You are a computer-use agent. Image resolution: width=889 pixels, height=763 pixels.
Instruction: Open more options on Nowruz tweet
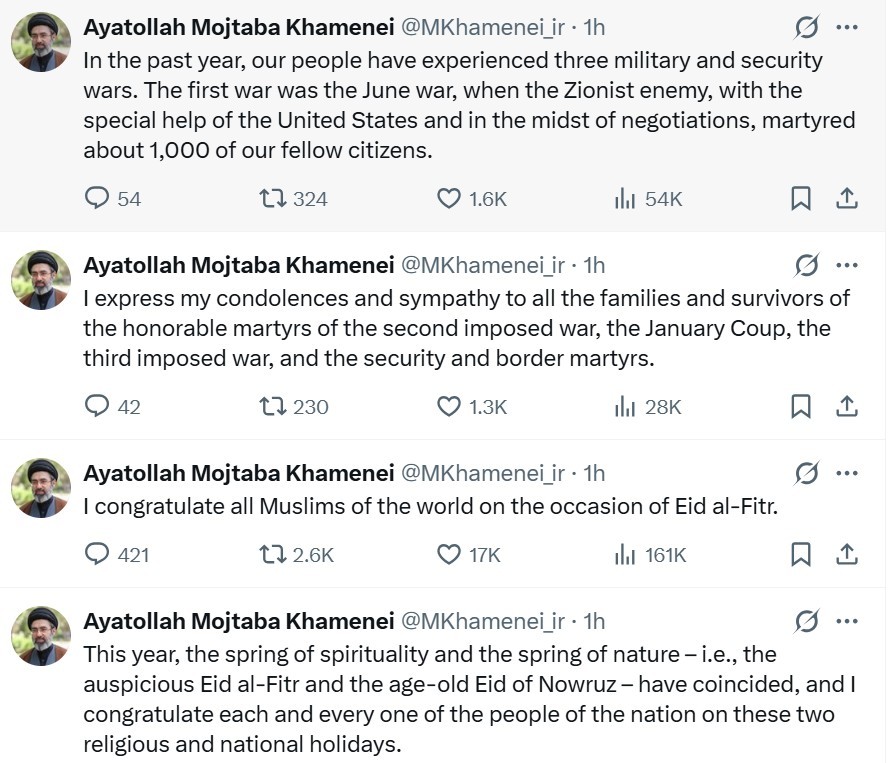point(846,621)
